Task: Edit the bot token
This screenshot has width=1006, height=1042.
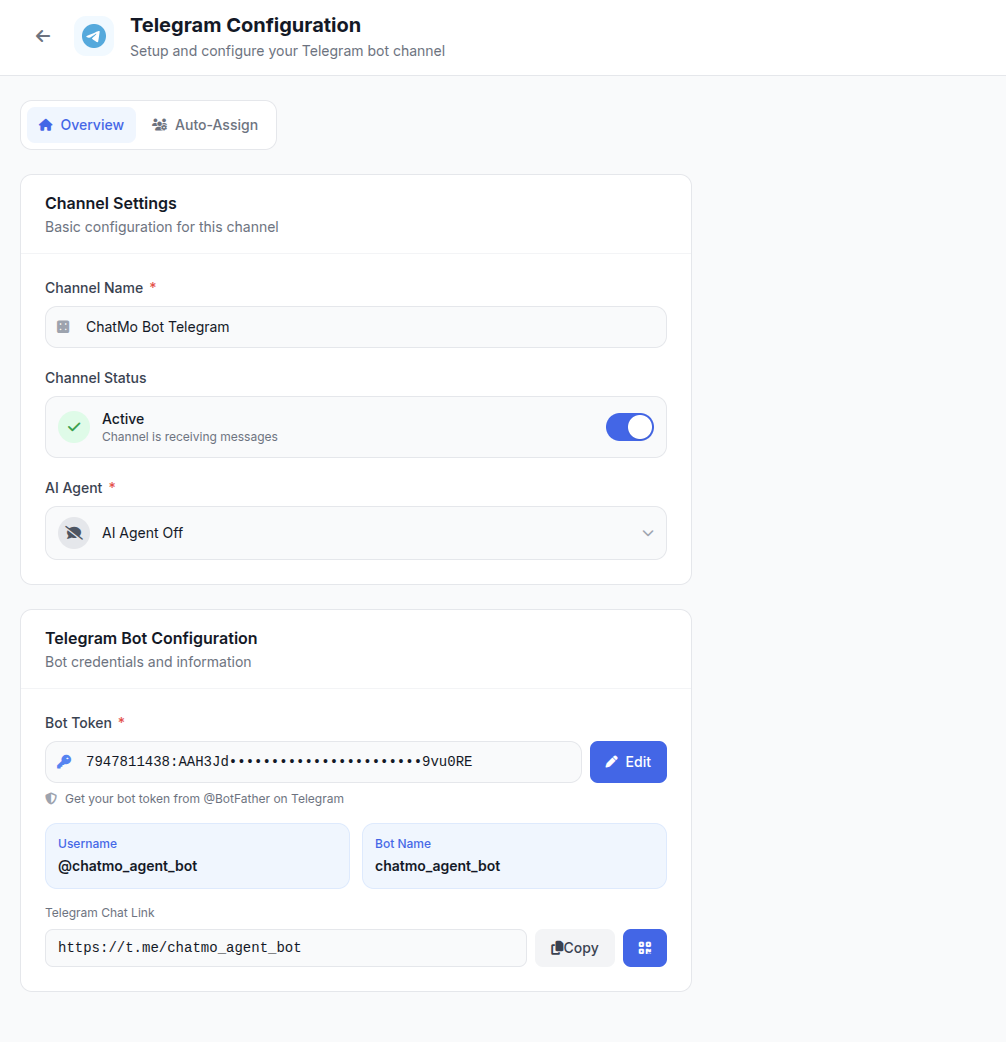Action: (x=628, y=762)
